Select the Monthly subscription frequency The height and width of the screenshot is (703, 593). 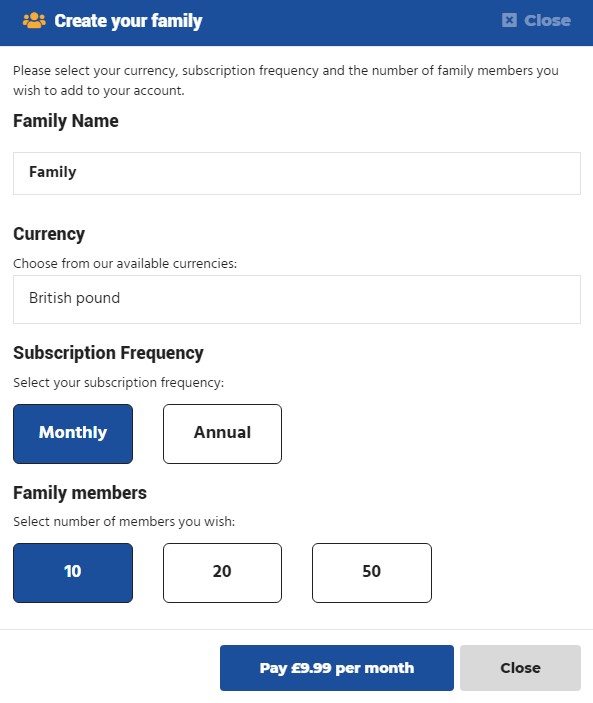pos(73,434)
